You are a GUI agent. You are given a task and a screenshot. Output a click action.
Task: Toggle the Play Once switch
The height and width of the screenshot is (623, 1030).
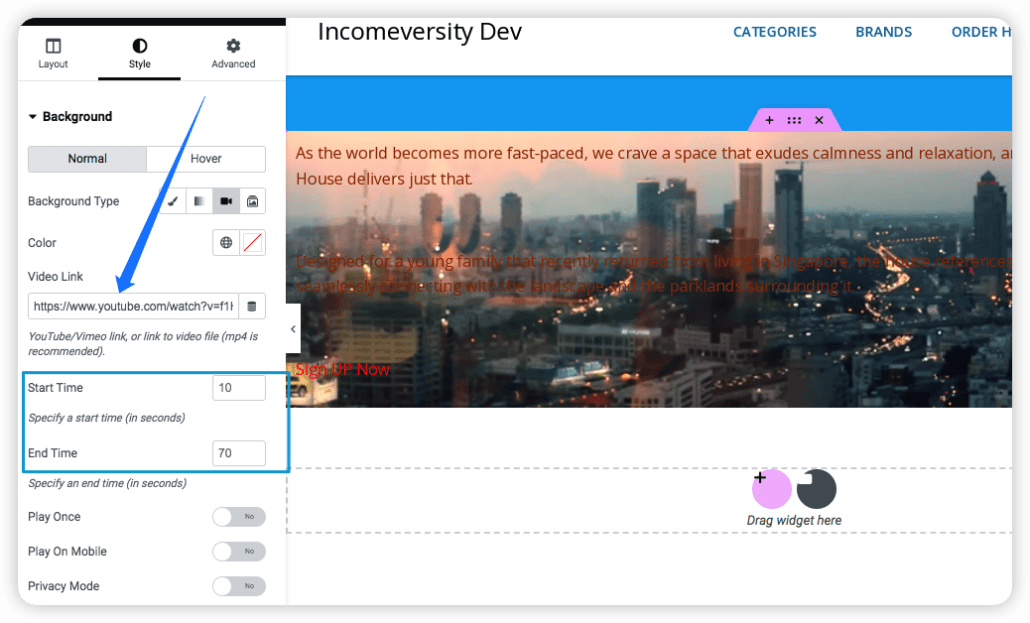pos(238,517)
